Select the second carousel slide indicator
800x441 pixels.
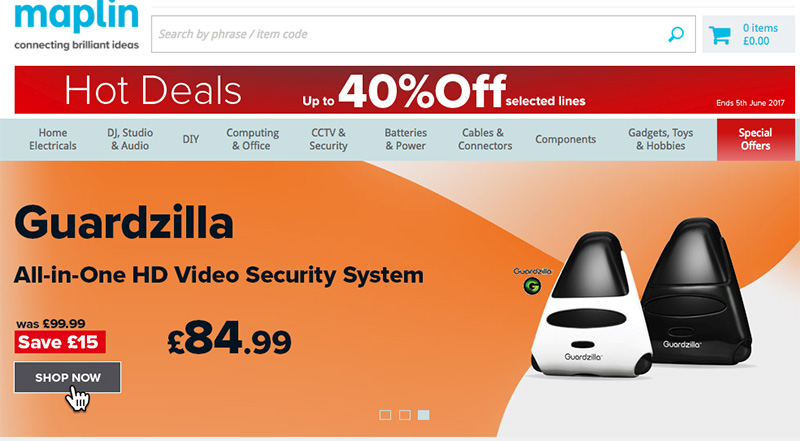coord(405,415)
